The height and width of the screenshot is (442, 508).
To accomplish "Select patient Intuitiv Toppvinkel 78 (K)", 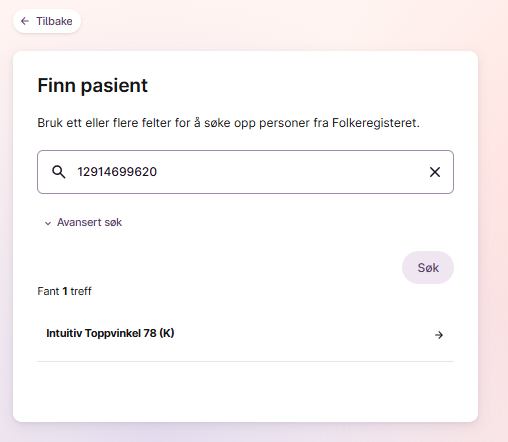I will coord(245,334).
